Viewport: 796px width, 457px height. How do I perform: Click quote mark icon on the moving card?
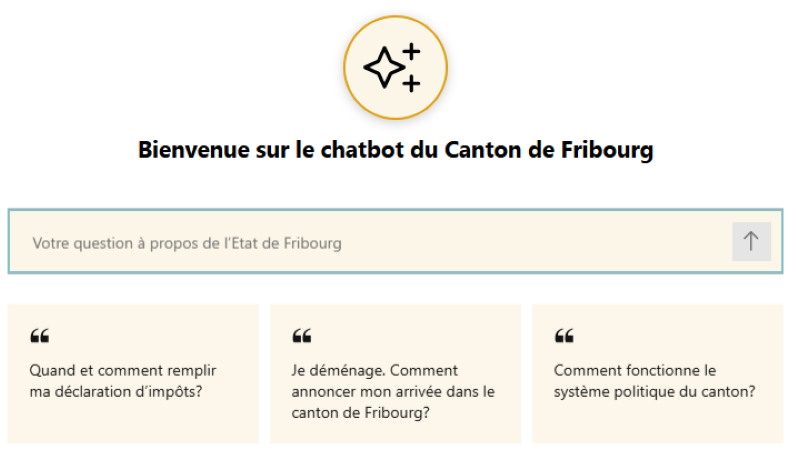[x=302, y=336]
